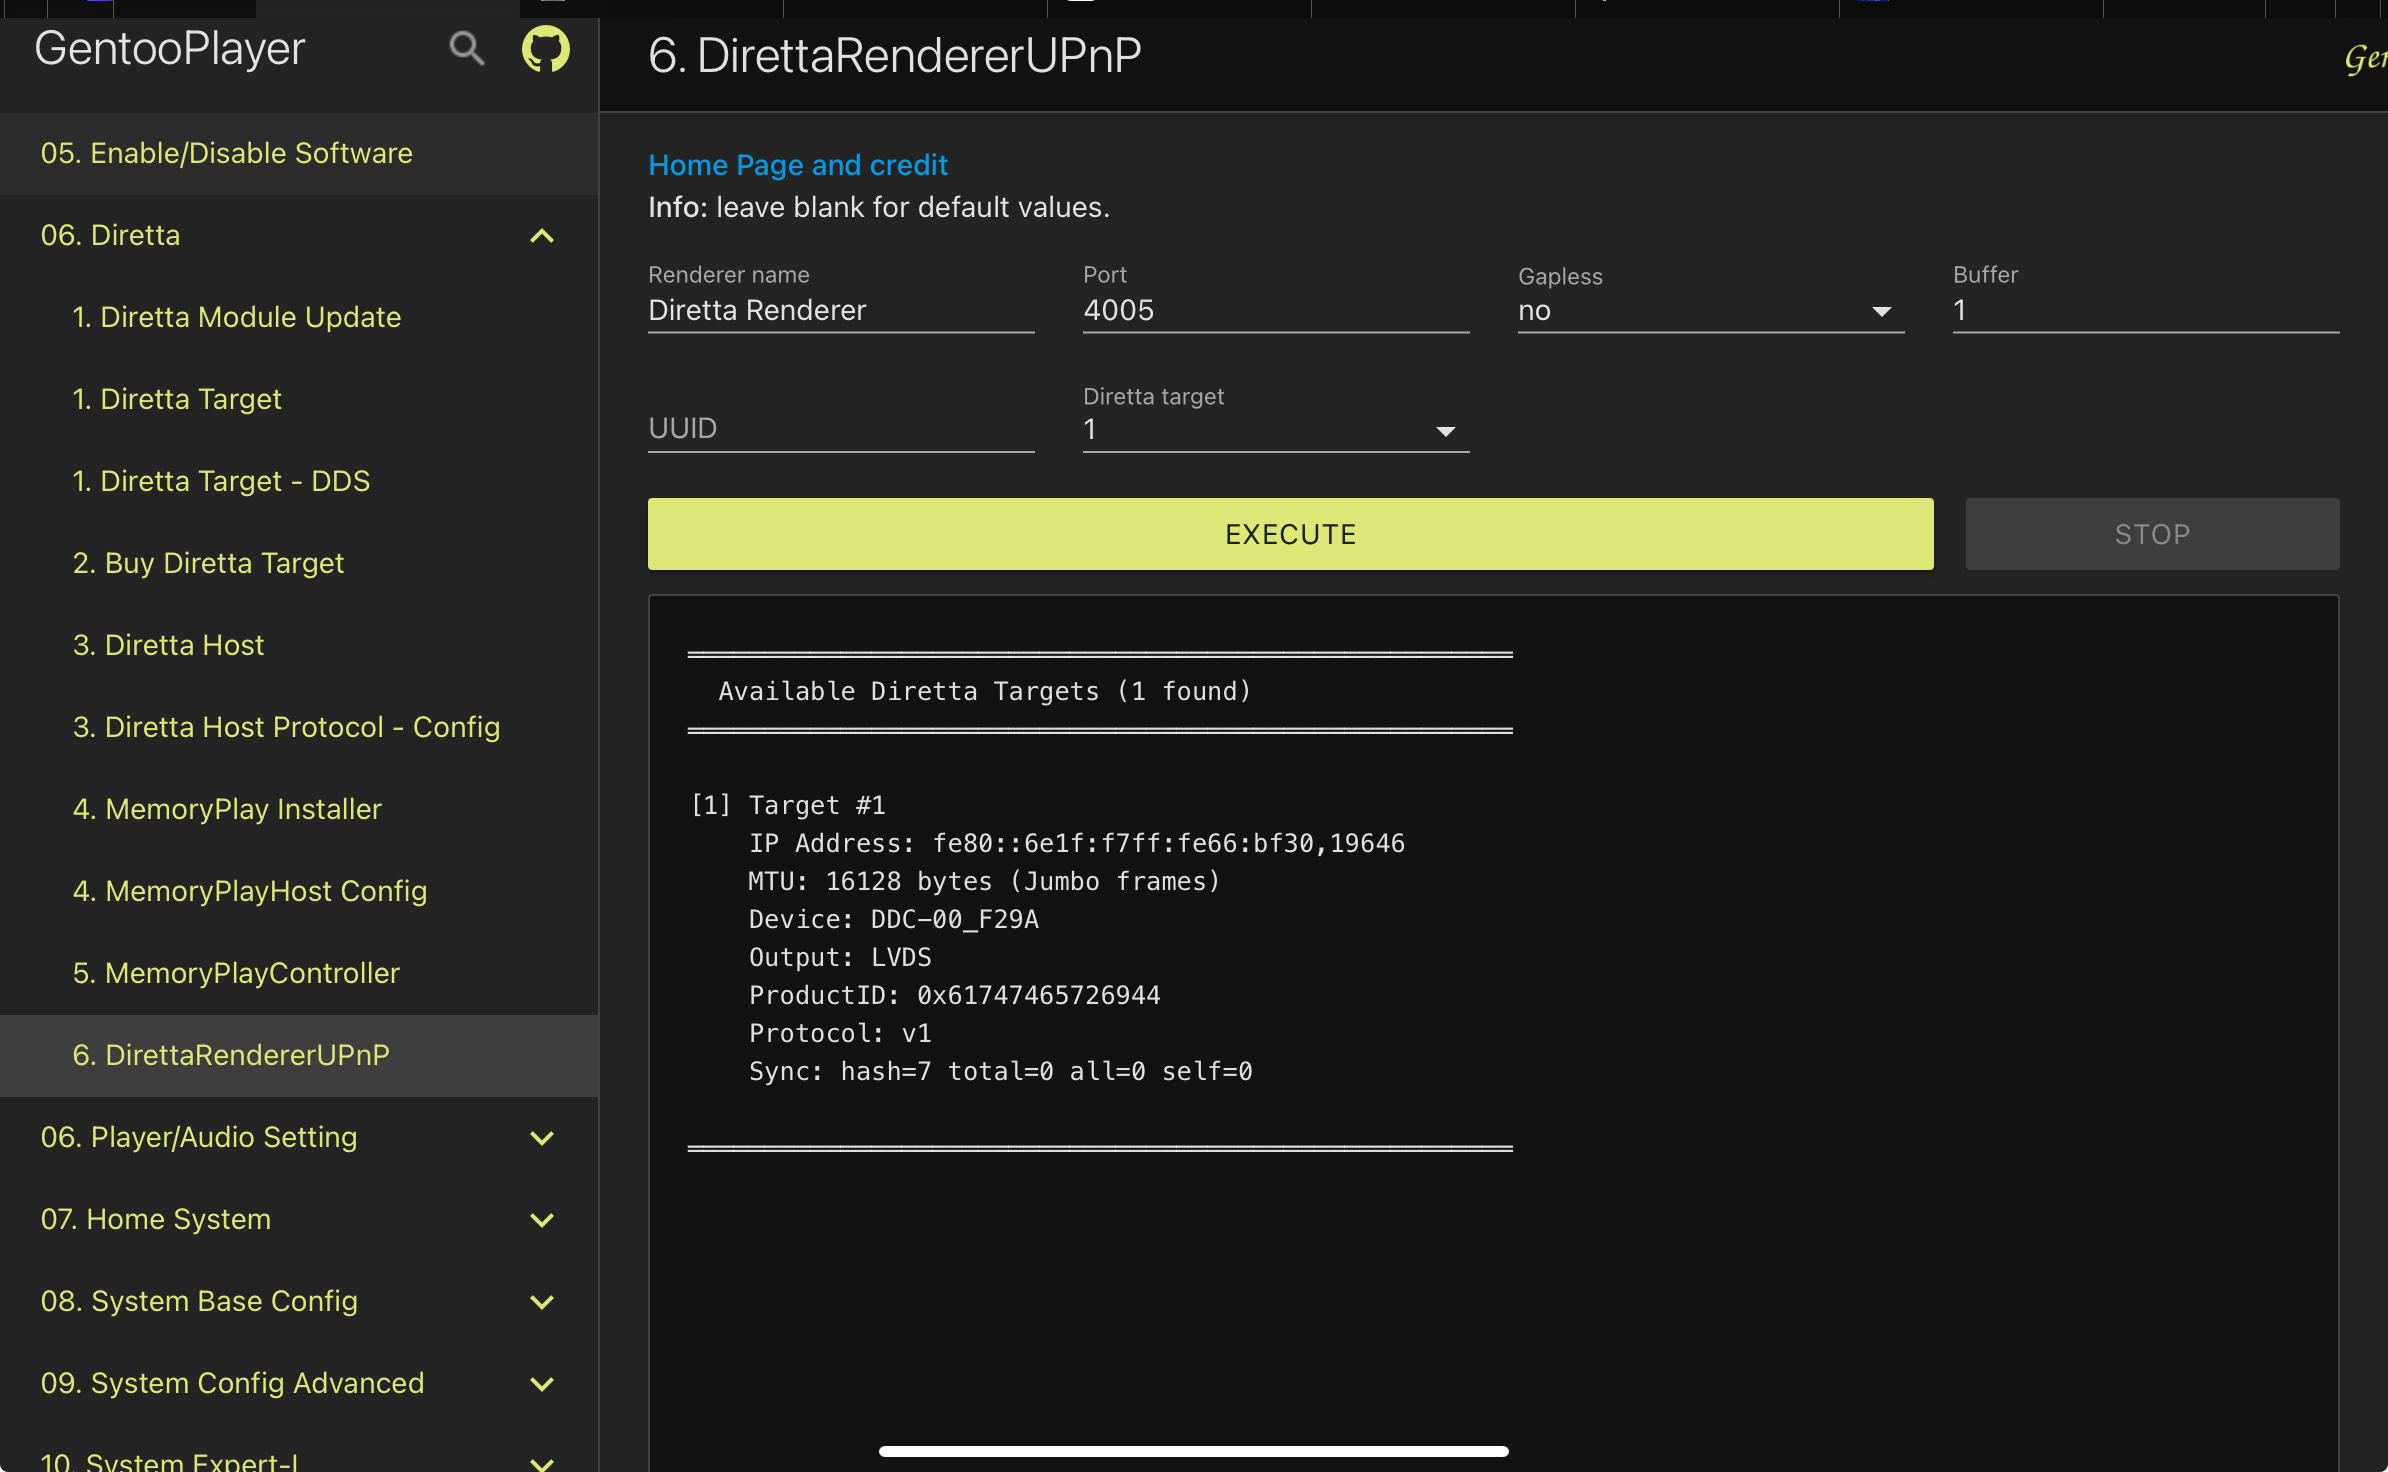Open the Gapless dropdown arrow
The height and width of the screenshot is (1472, 2388).
coord(1881,312)
